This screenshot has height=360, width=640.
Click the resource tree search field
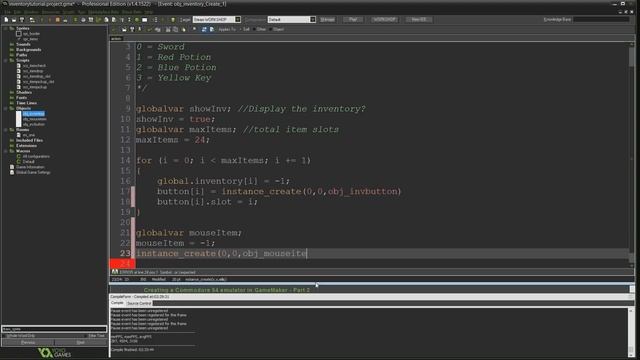click(x=54, y=329)
